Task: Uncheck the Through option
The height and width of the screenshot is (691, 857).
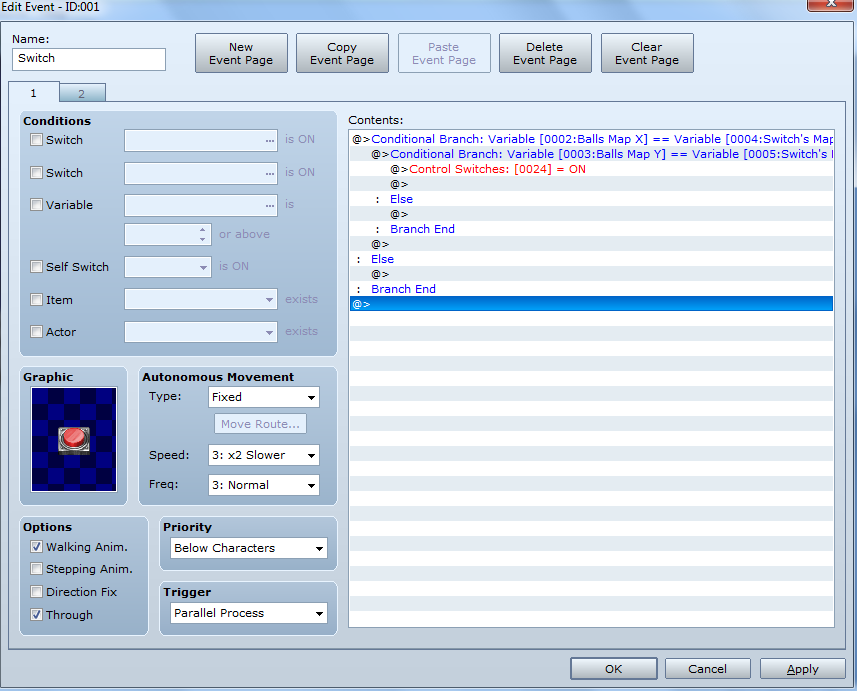Action: point(37,615)
